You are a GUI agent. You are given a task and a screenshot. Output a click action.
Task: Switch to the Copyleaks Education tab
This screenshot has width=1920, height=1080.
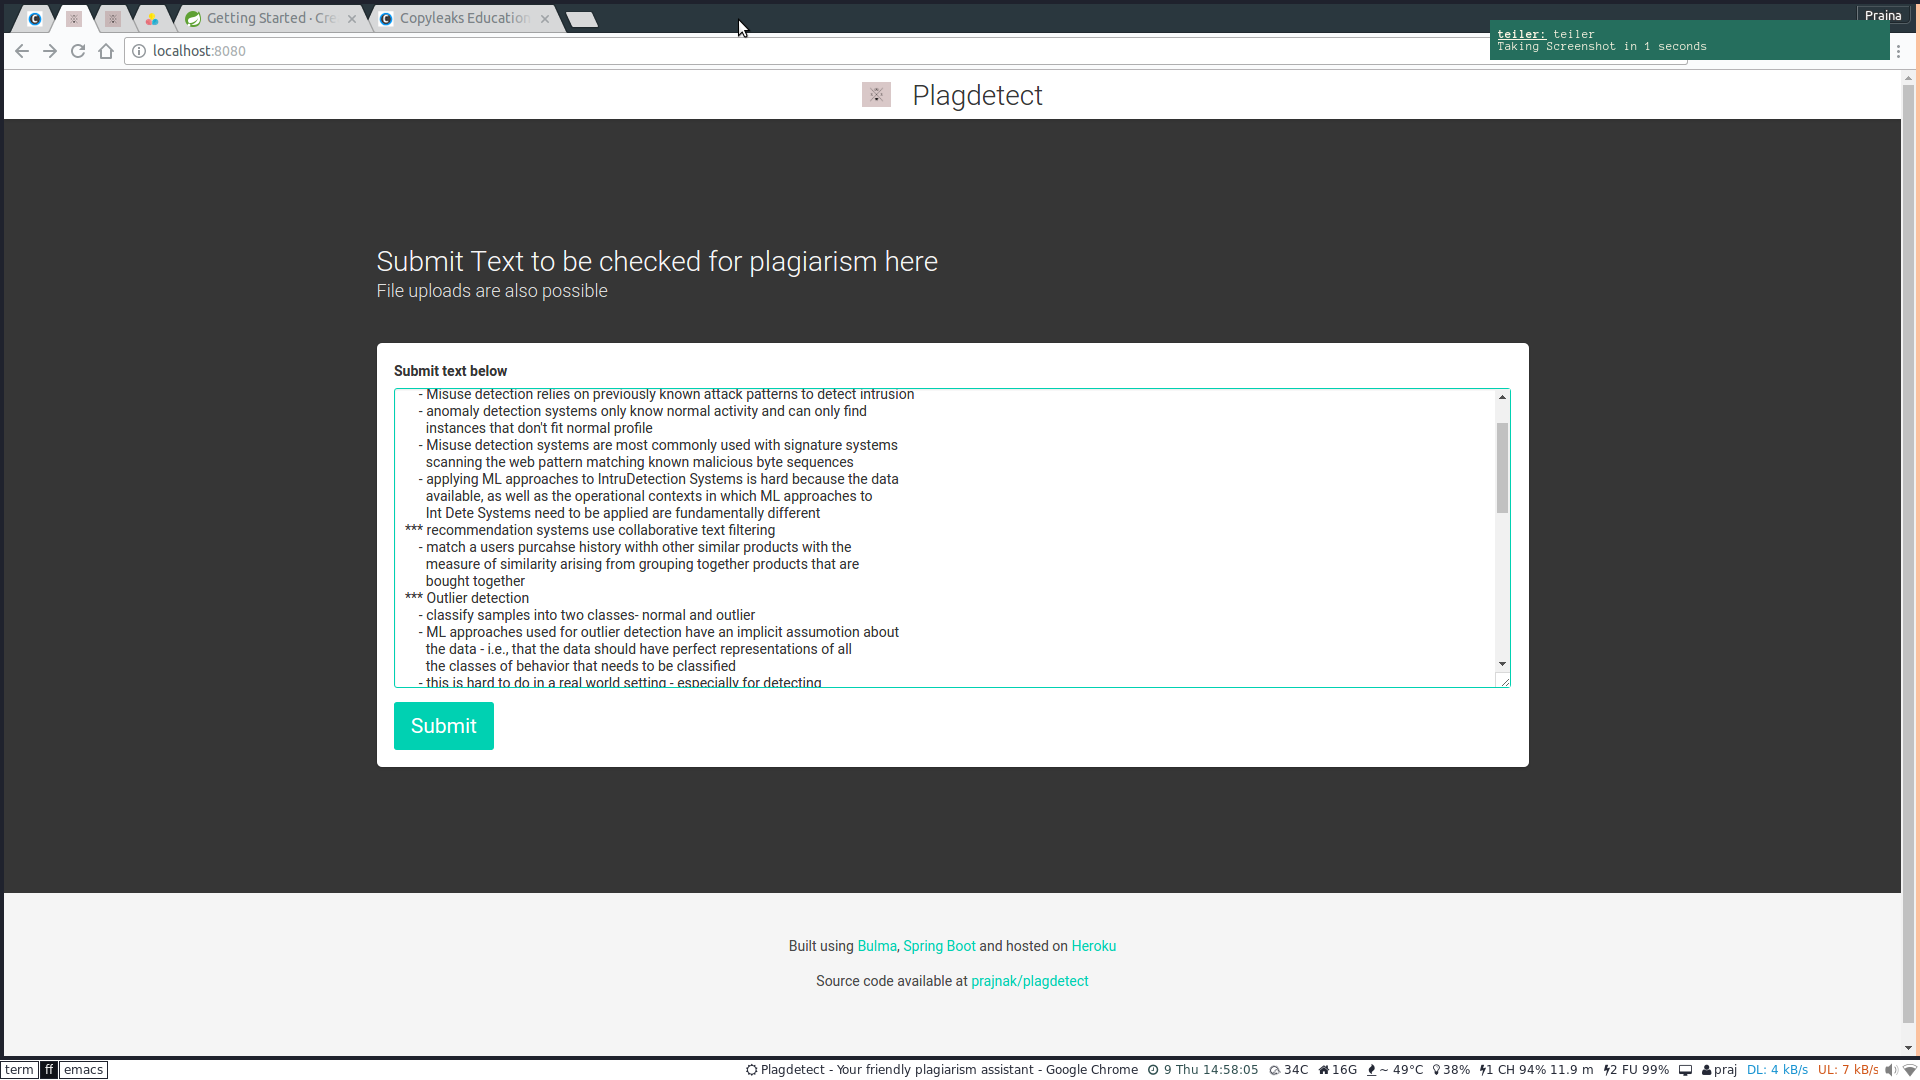tap(463, 18)
